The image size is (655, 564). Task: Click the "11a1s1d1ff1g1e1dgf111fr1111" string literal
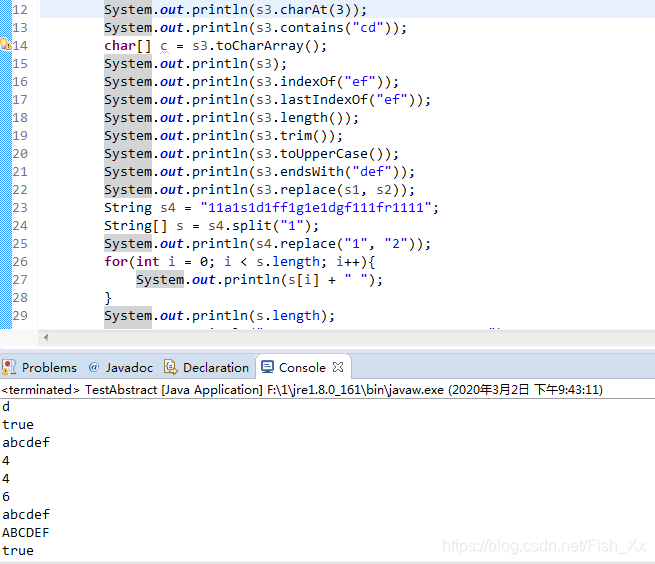(316, 207)
